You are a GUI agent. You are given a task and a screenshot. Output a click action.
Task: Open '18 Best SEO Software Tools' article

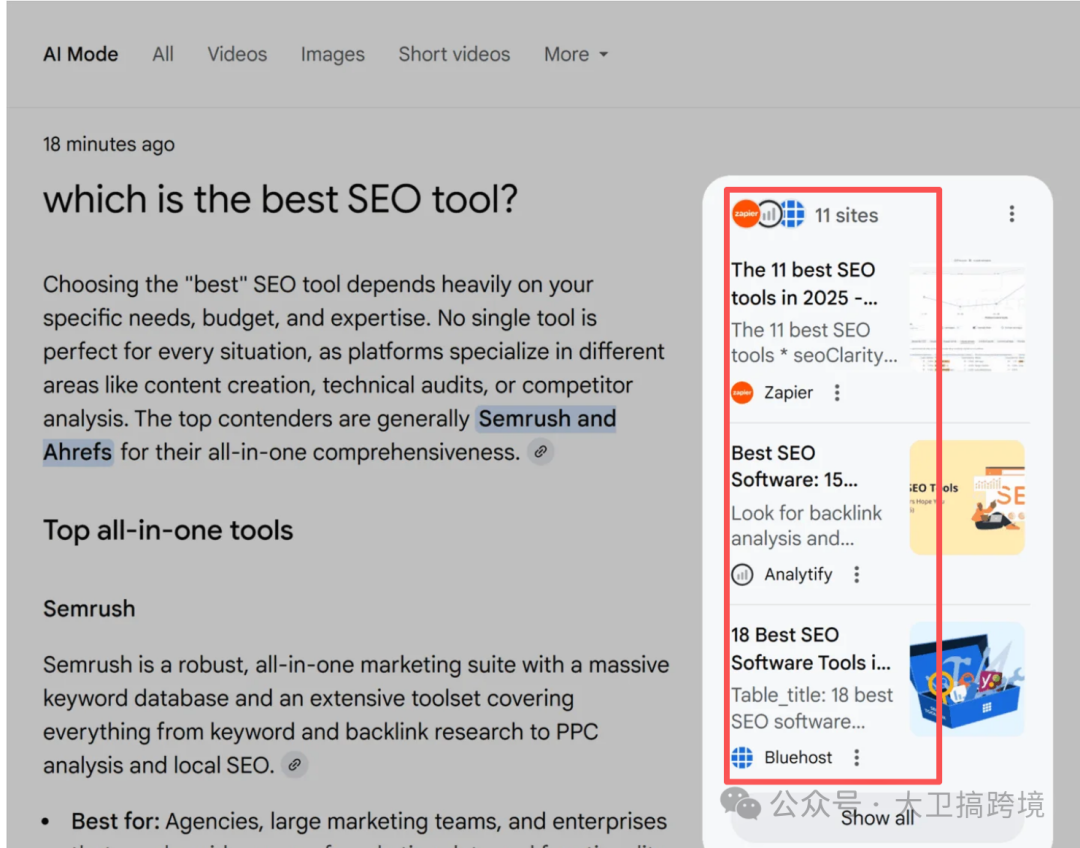811,649
